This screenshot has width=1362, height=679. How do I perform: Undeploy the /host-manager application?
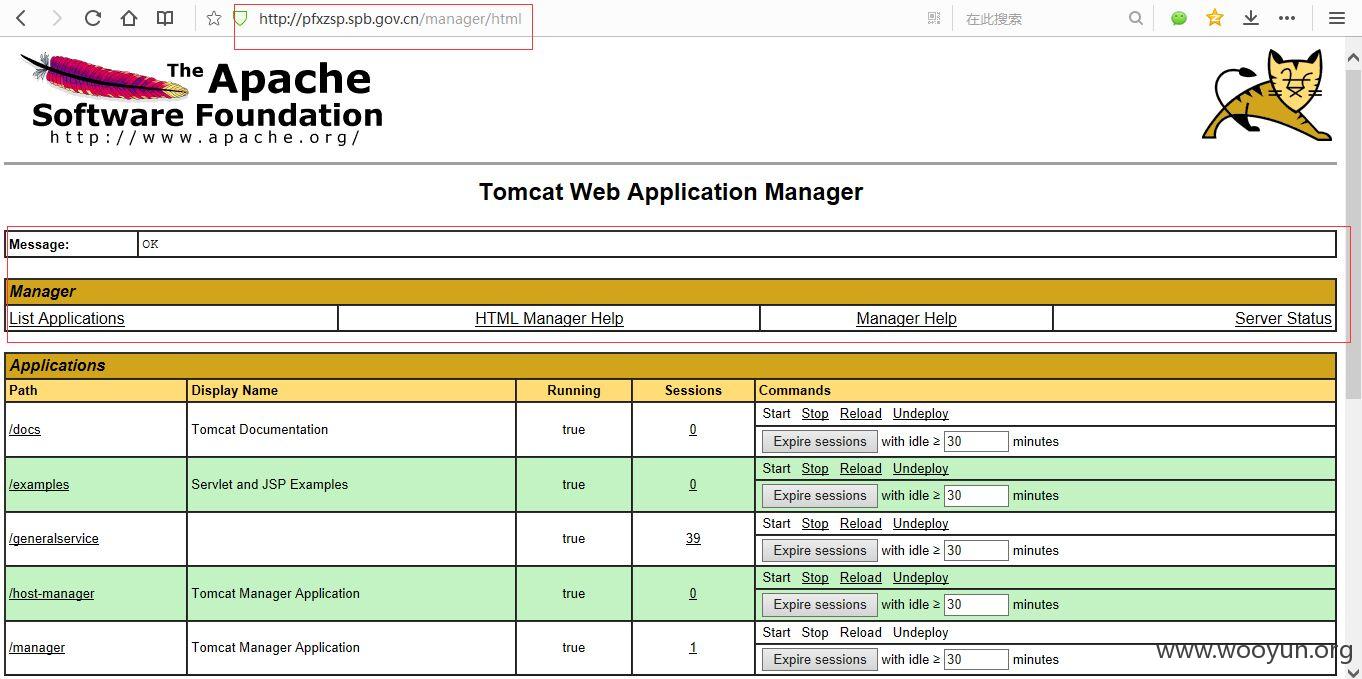click(921, 577)
